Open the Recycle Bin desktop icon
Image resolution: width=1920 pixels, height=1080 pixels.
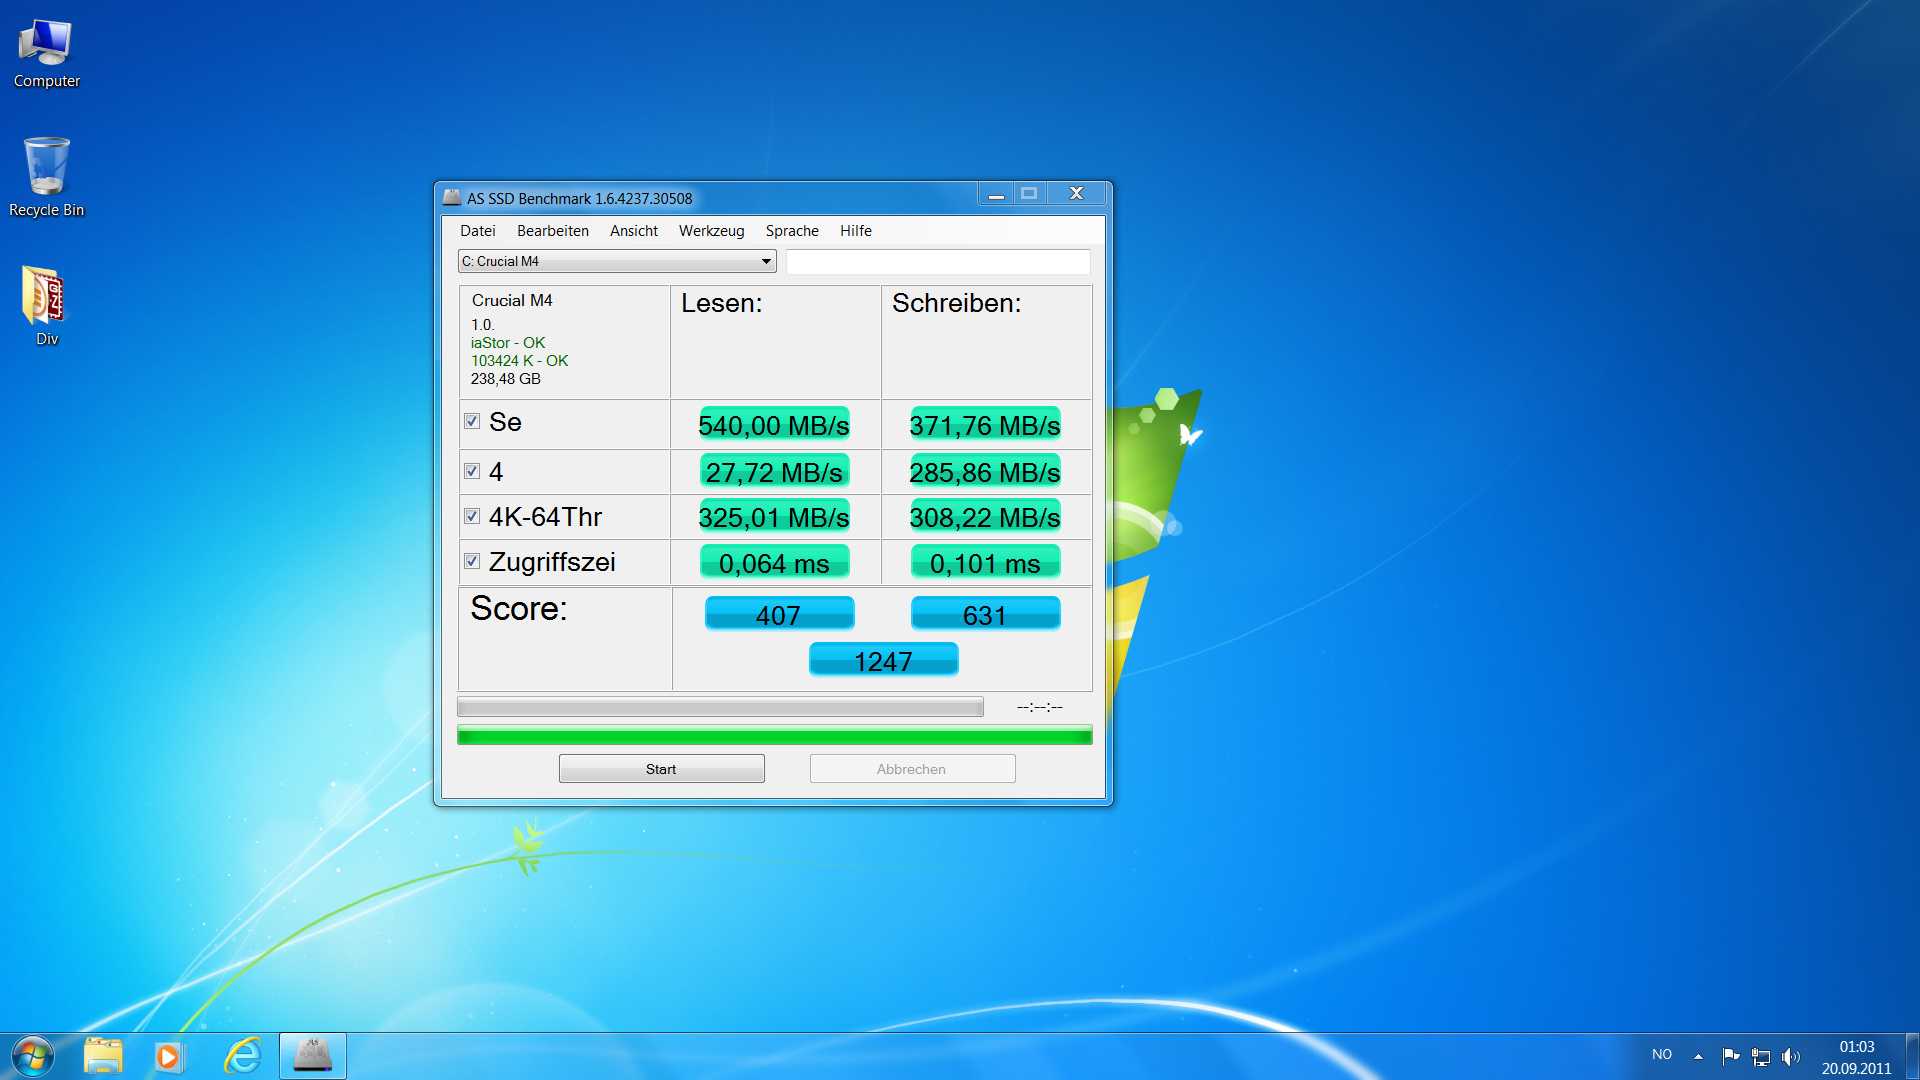tap(46, 177)
